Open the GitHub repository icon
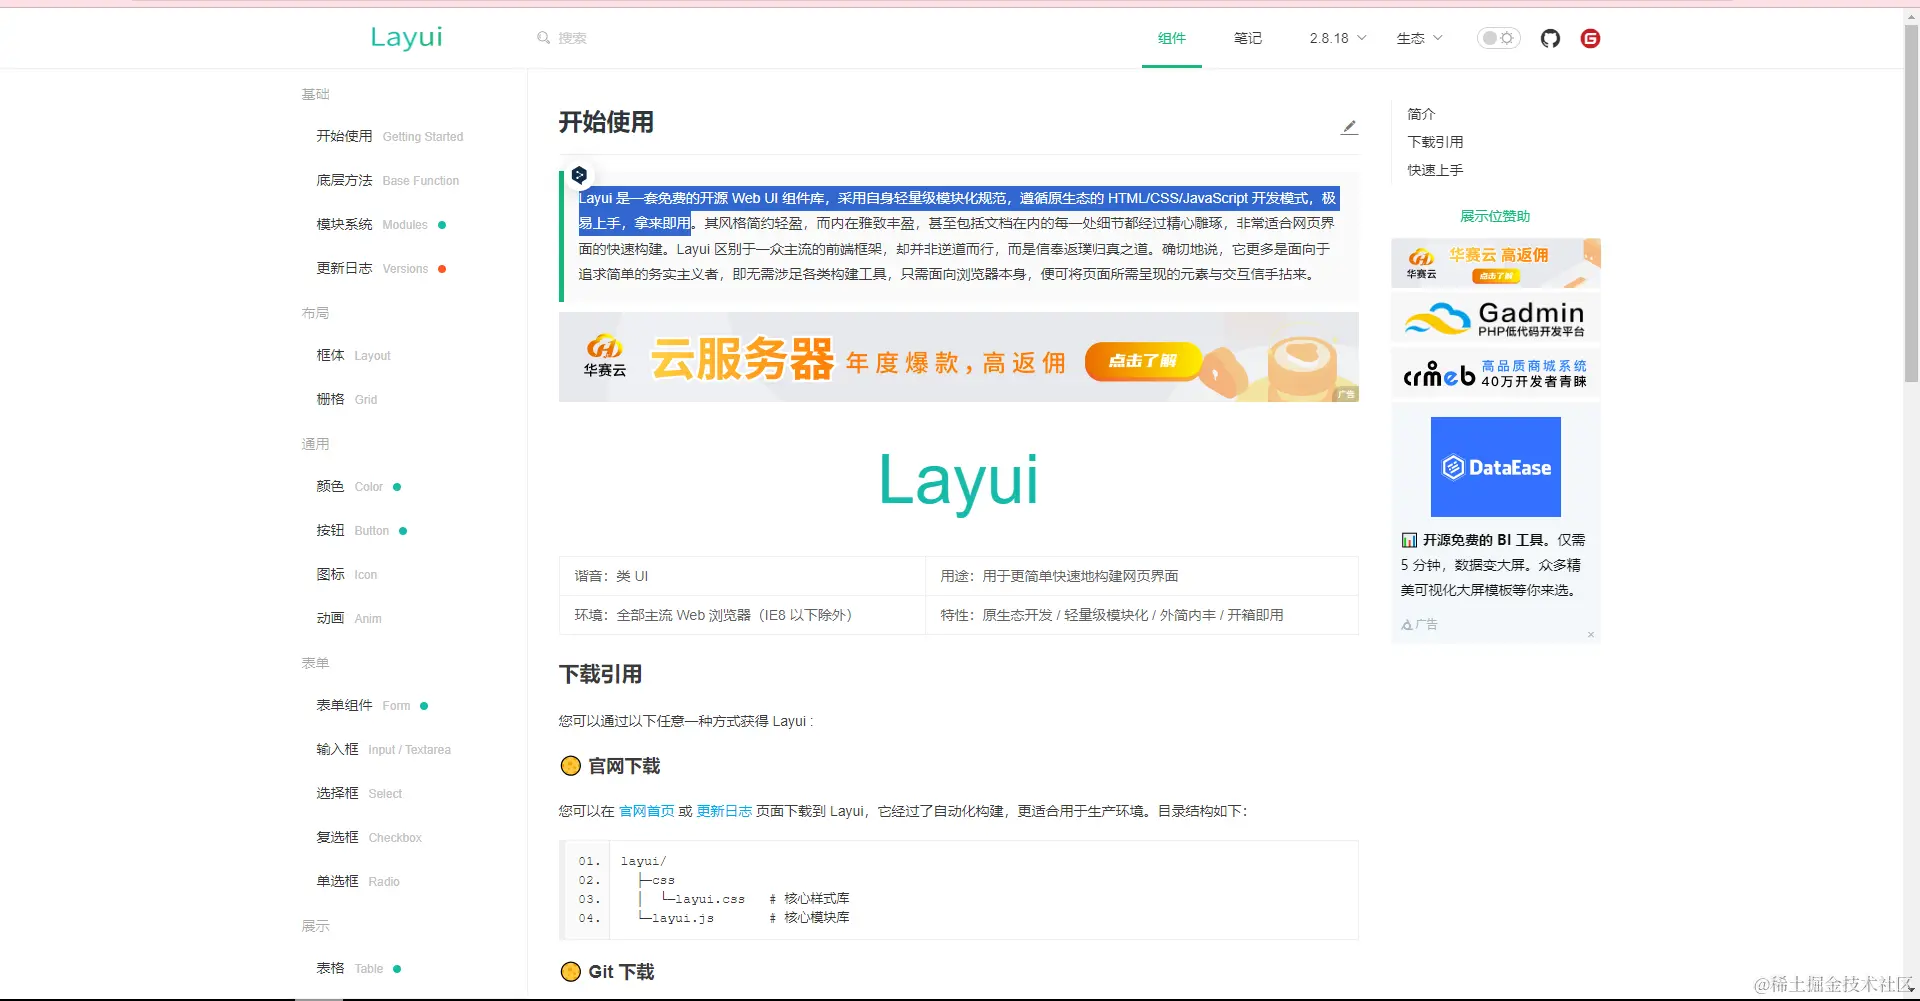Viewport: 1920px width, 1001px height. click(x=1550, y=38)
